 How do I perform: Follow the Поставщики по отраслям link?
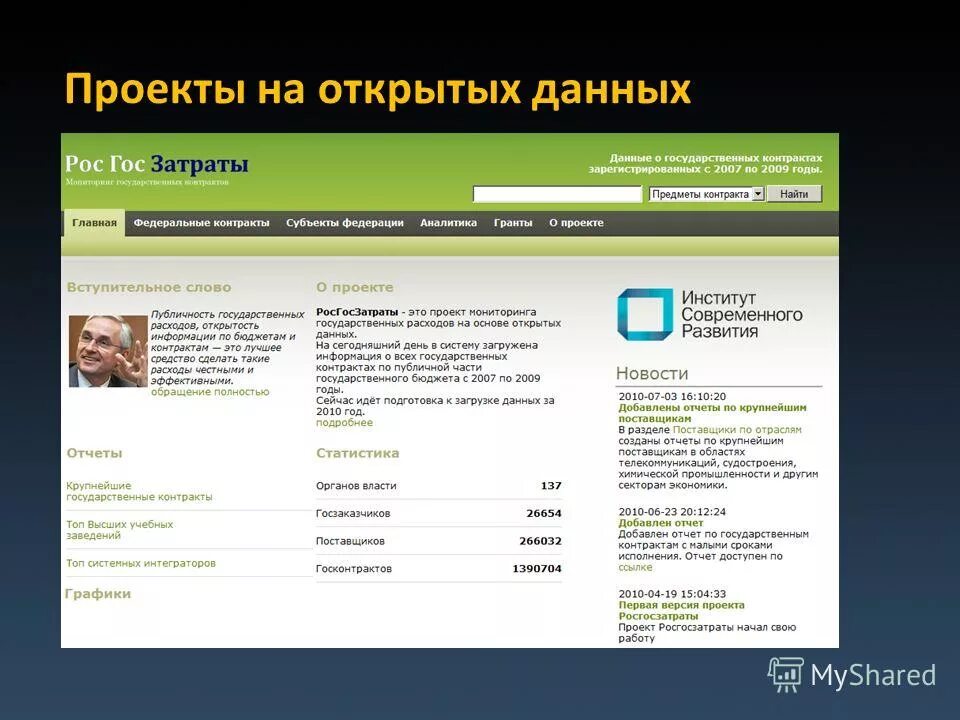coord(737,430)
